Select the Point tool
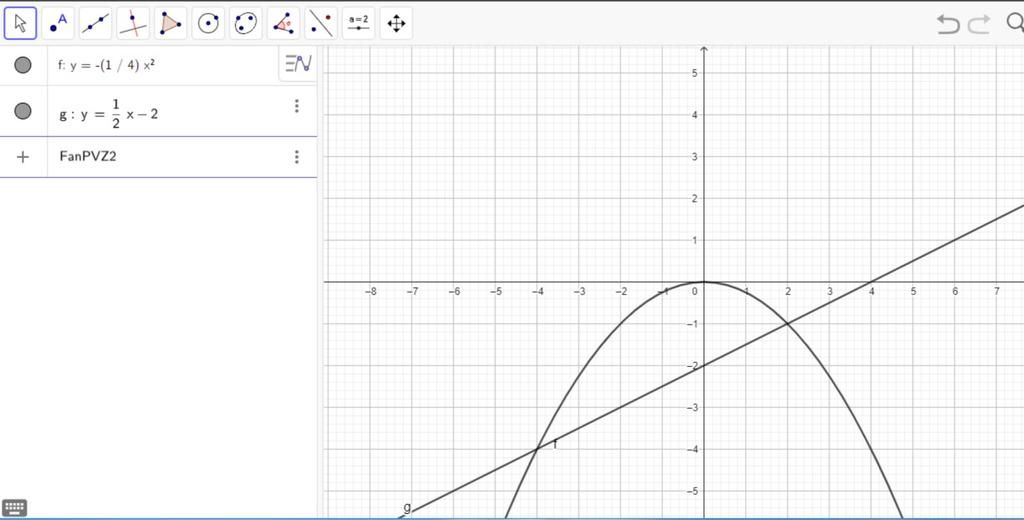This screenshot has width=1024, height=520. pos(58,22)
